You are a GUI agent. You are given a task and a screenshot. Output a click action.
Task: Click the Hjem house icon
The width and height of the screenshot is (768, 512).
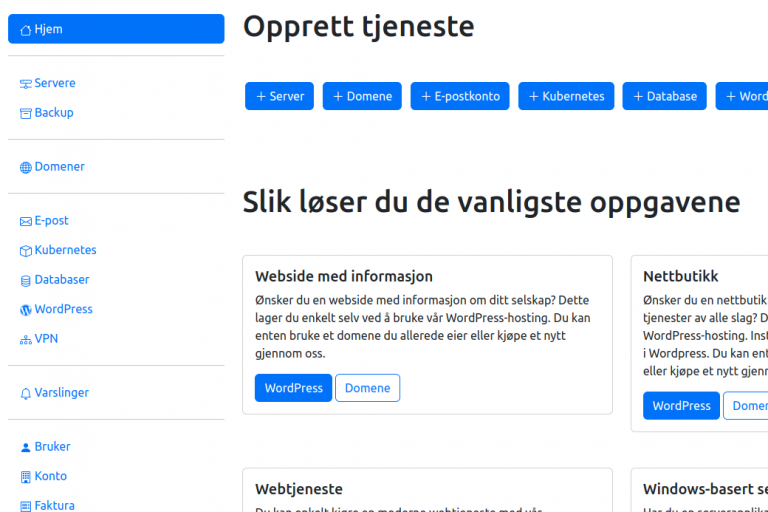click(x=26, y=30)
